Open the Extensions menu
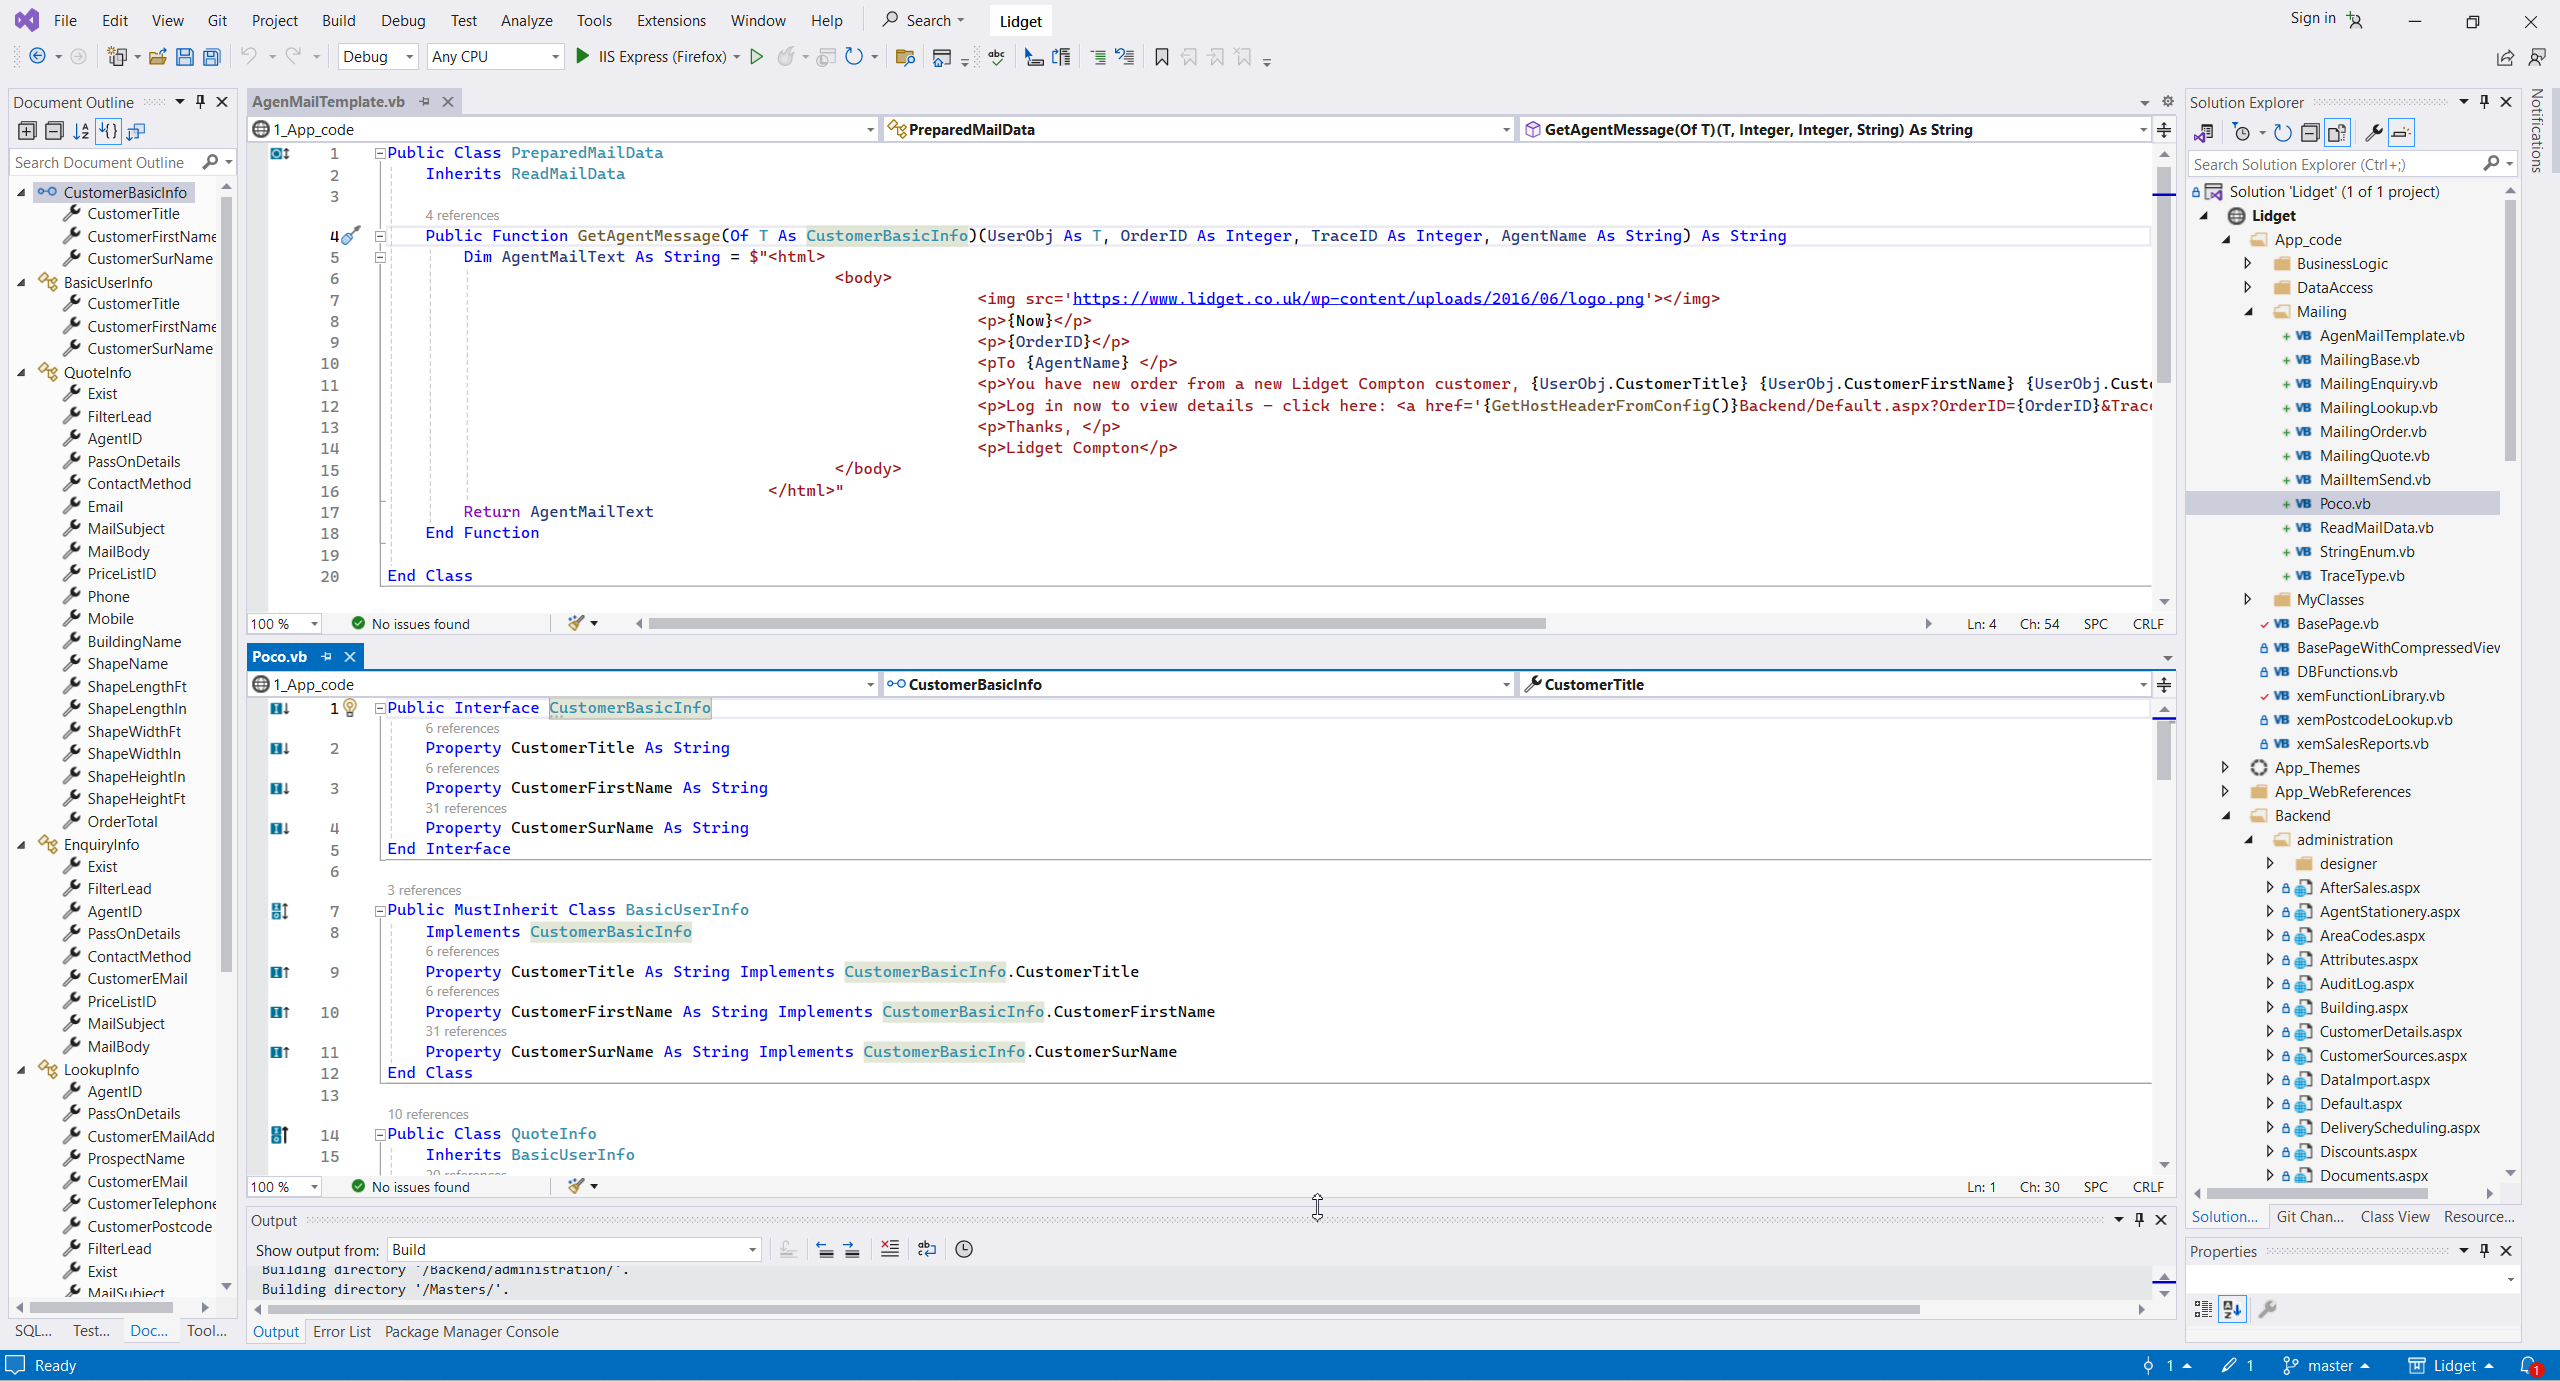2560x1382 pixels. click(670, 20)
